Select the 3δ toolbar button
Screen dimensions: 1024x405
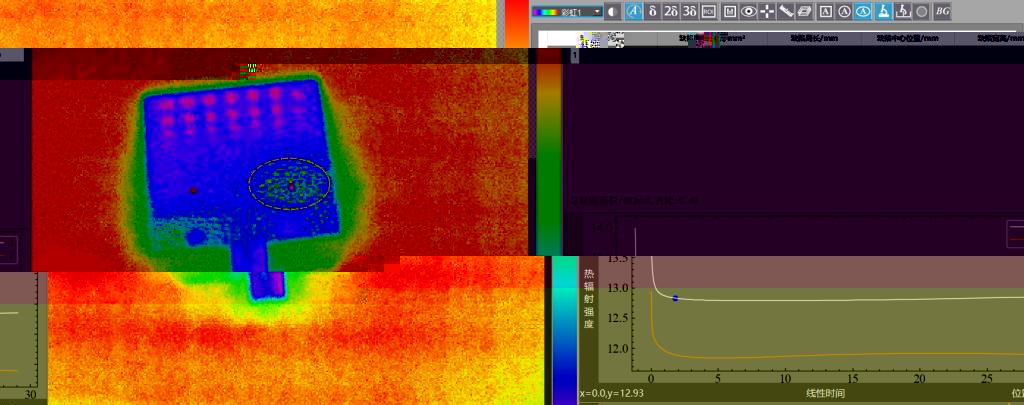click(689, 11)
